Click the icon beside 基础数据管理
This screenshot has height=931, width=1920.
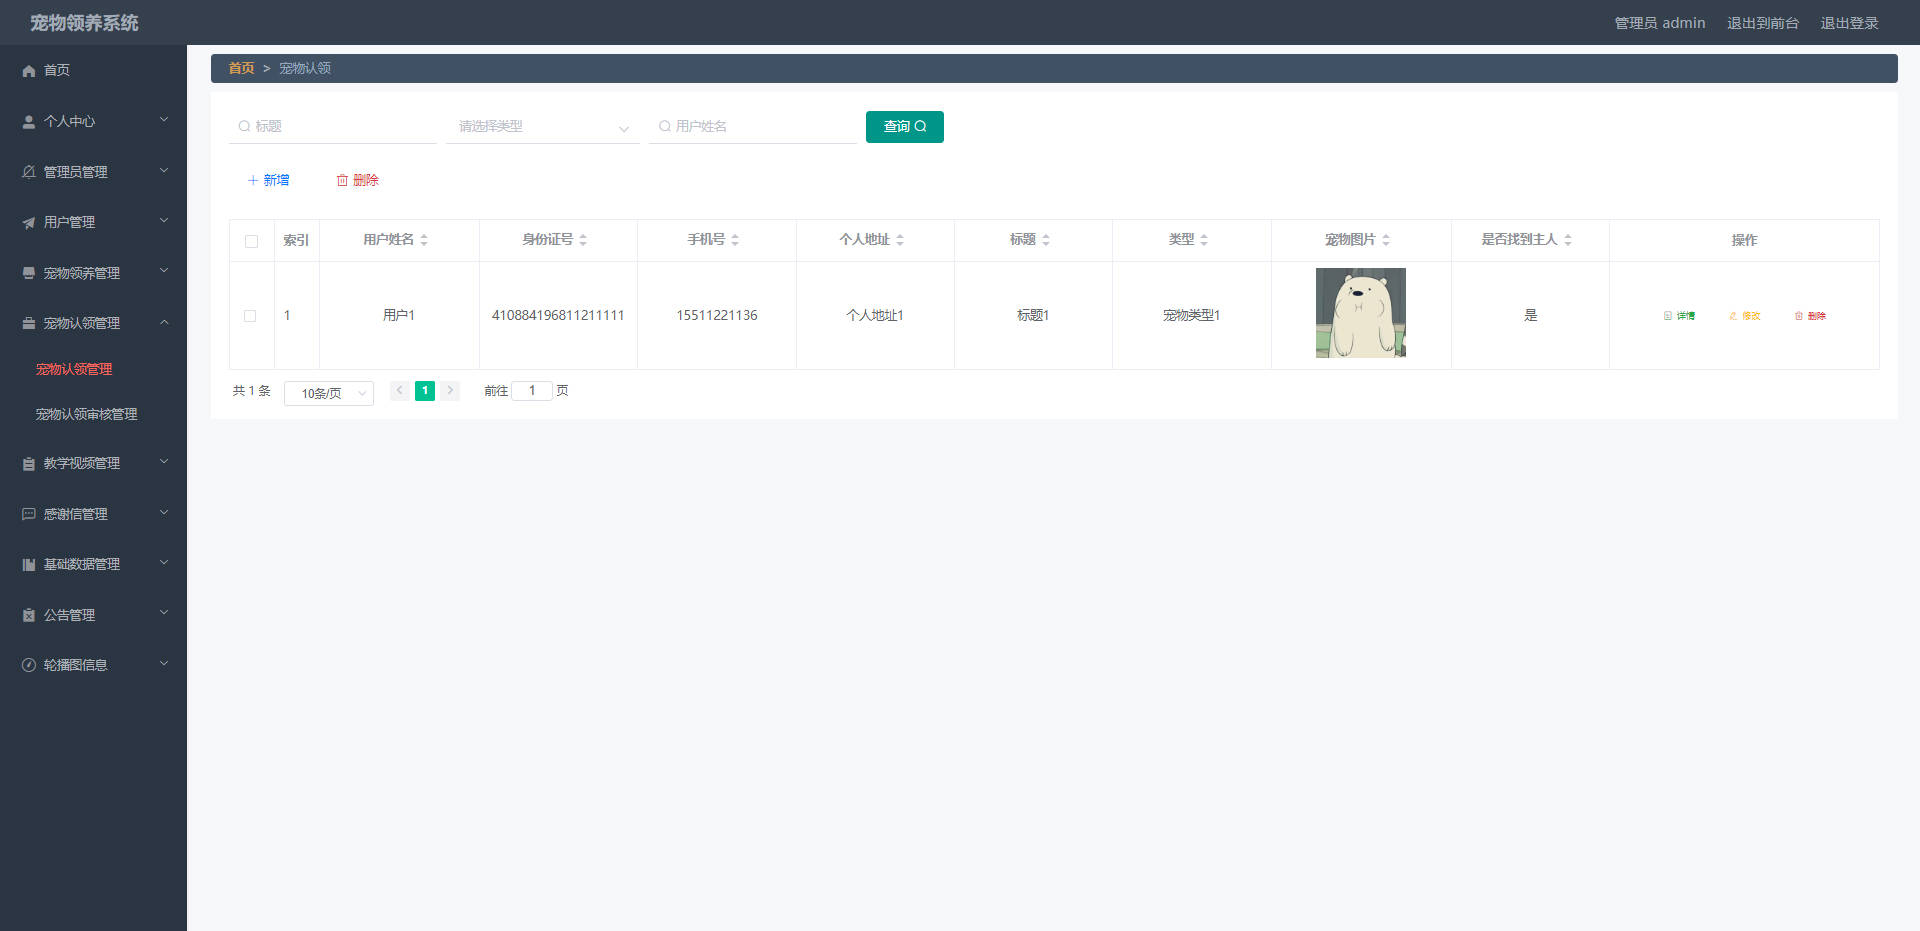click(29, 564)
